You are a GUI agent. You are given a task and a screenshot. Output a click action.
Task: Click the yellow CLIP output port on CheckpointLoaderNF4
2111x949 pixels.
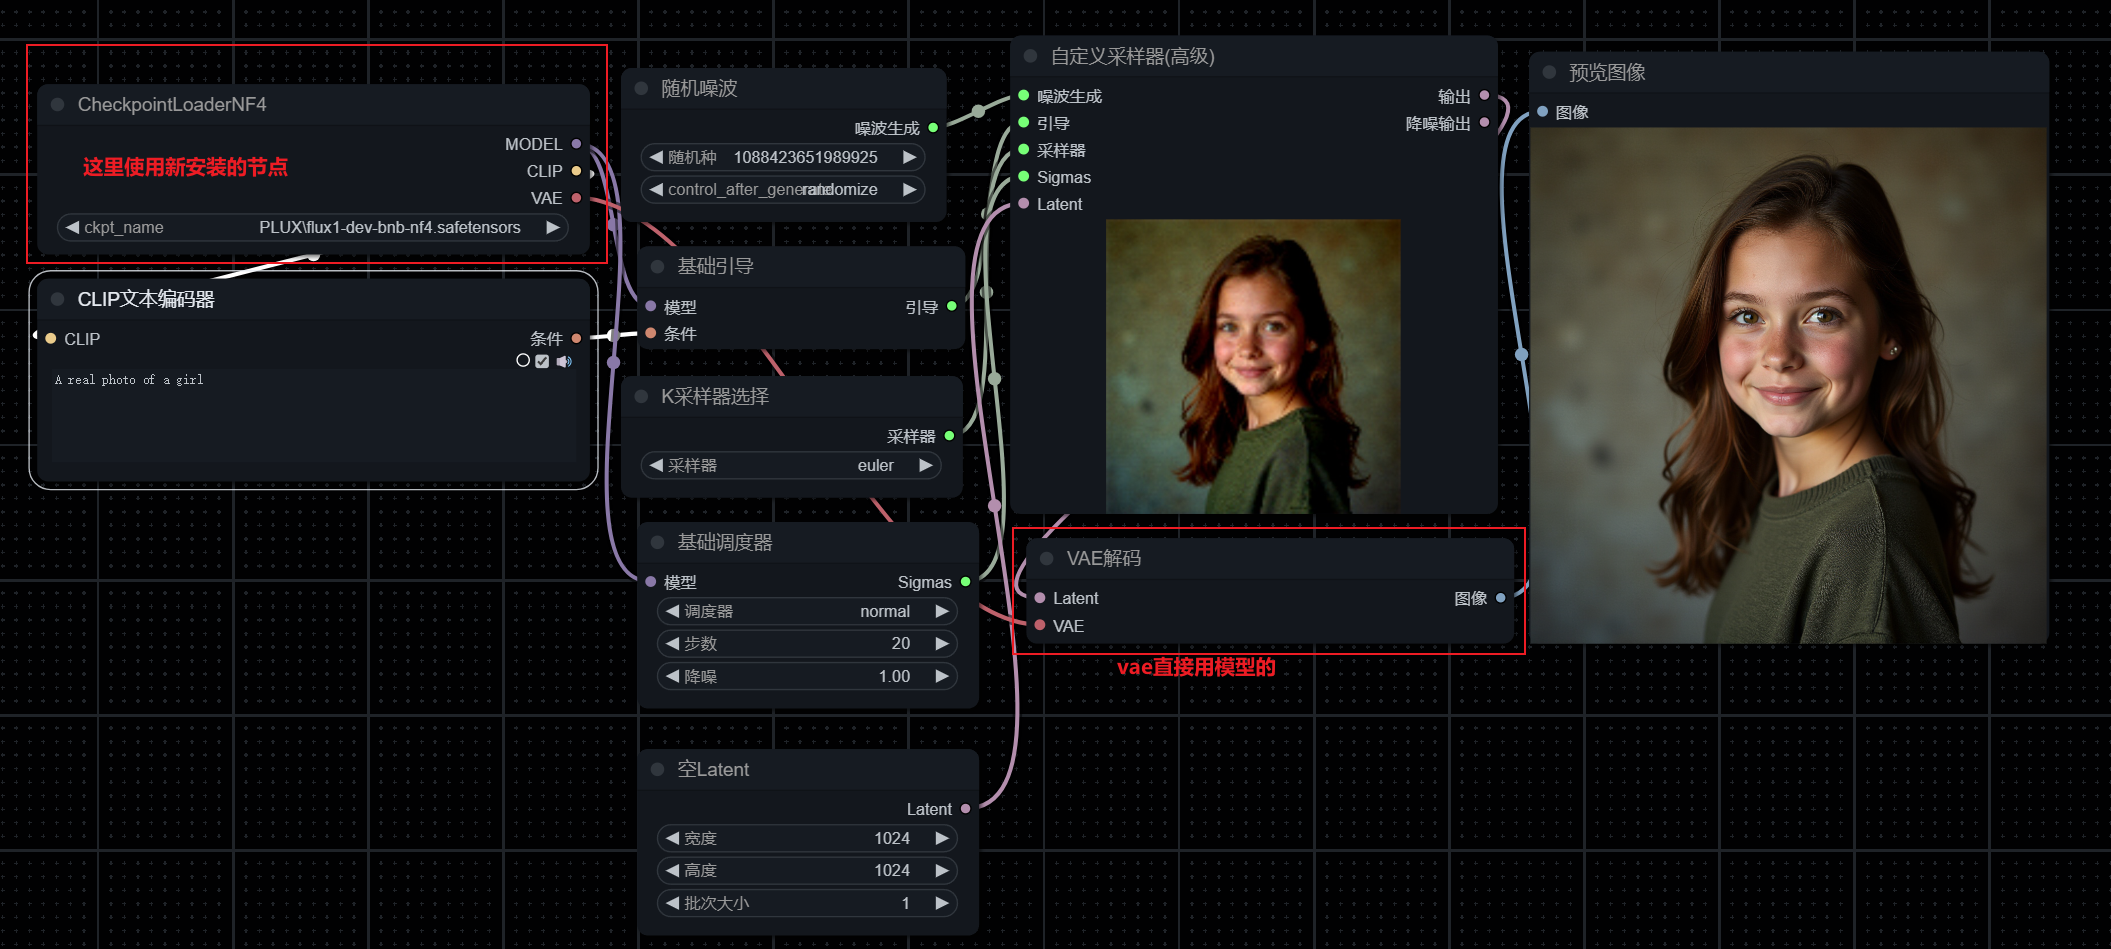pos(576,171)
